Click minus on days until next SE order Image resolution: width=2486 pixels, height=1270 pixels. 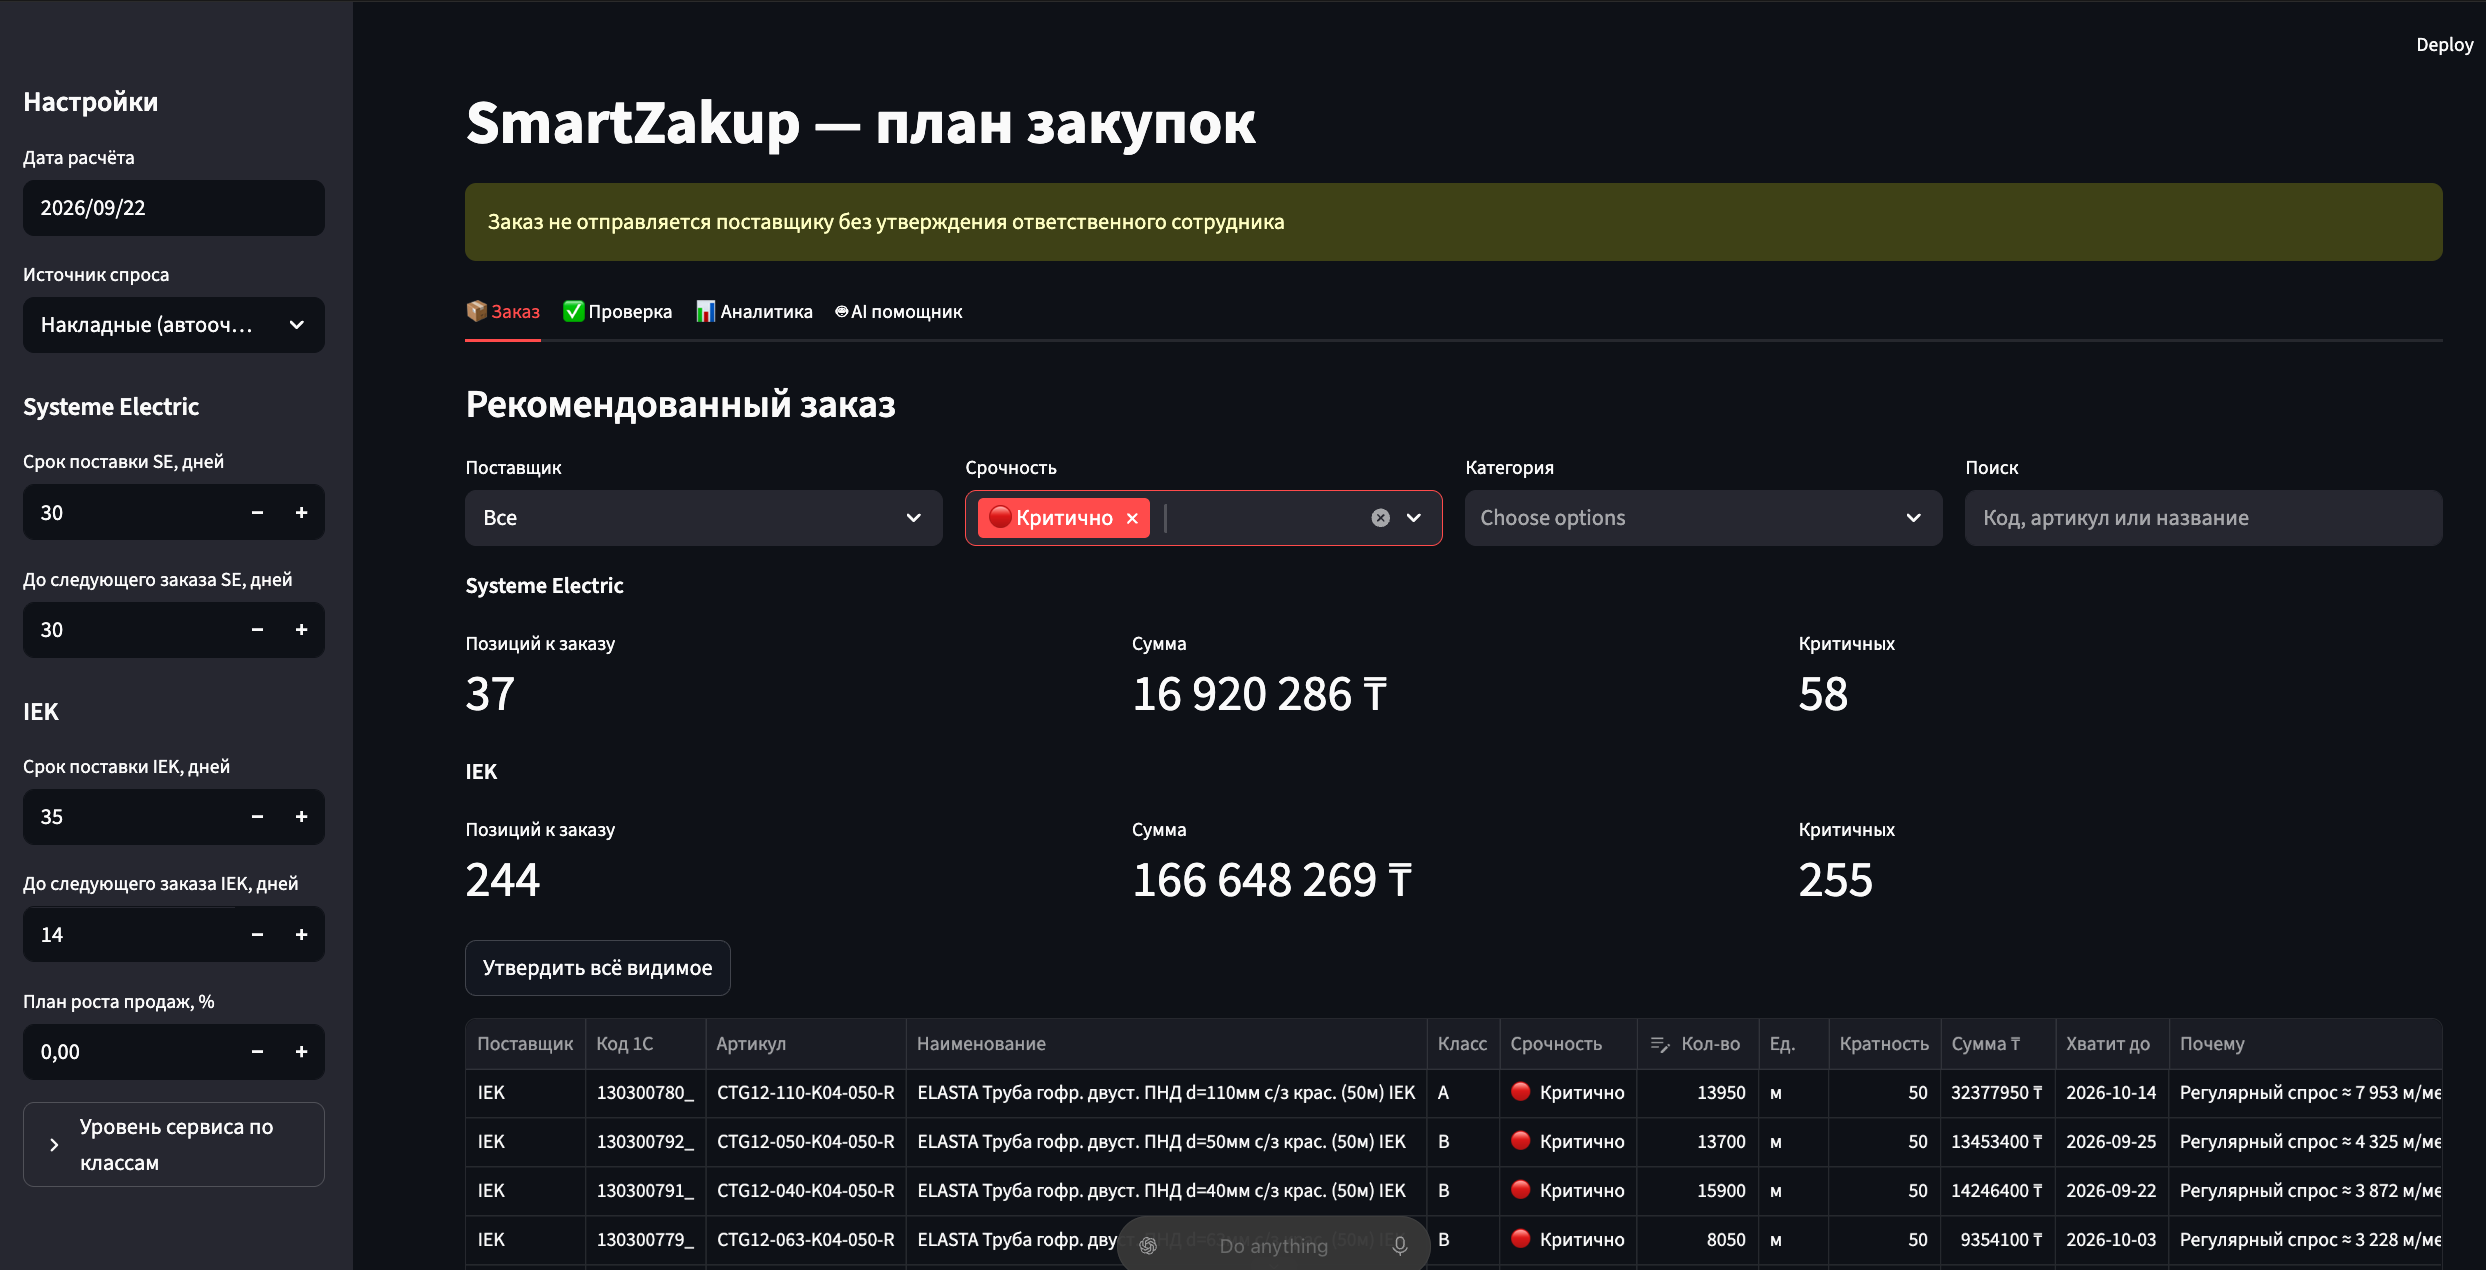coord(257,630)
